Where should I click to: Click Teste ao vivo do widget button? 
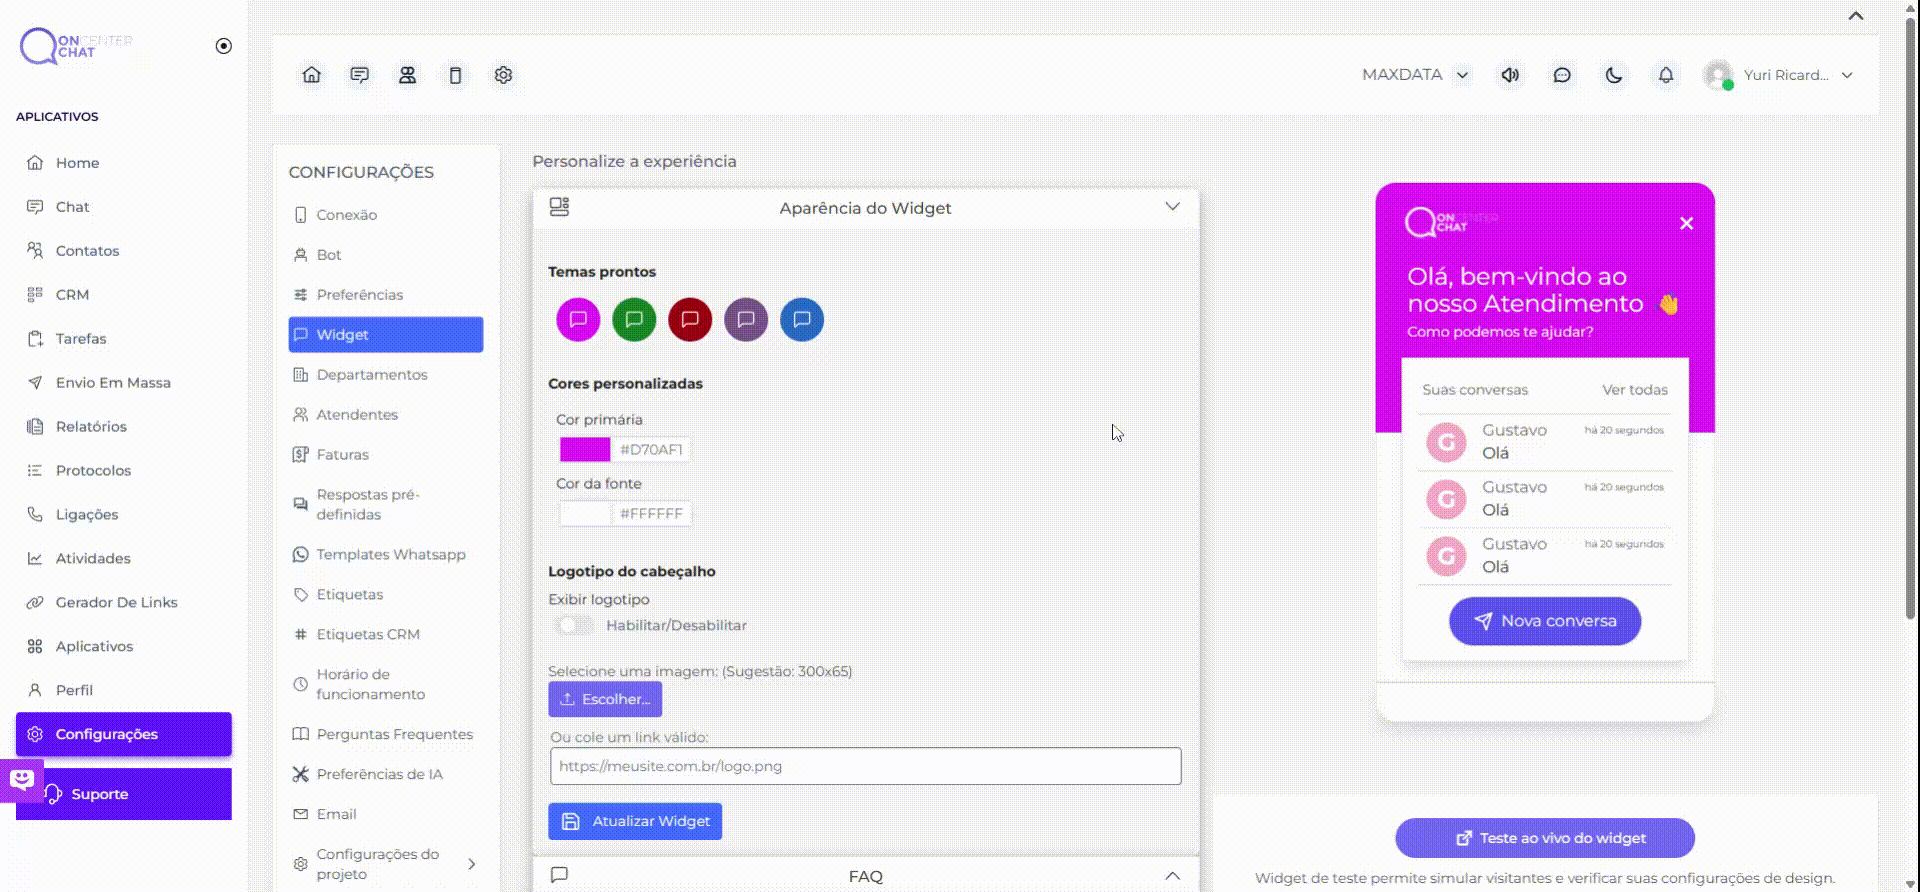click(1544, 838)
